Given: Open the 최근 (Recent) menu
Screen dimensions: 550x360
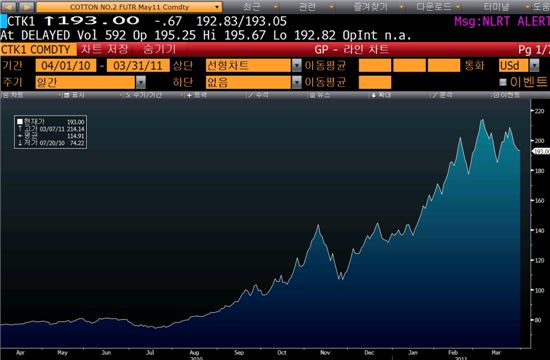Looking at the screenshot, I should (x=251, y=7).
